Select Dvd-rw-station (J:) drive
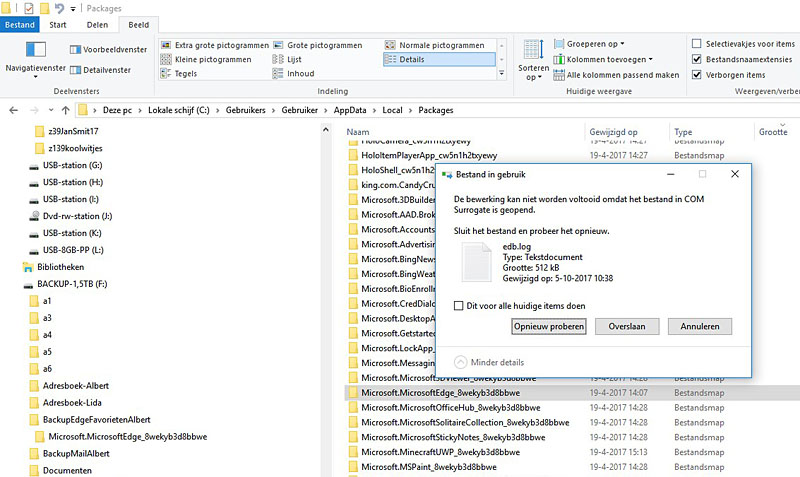The height and width of the screenshot is (477, 800). 78,216
